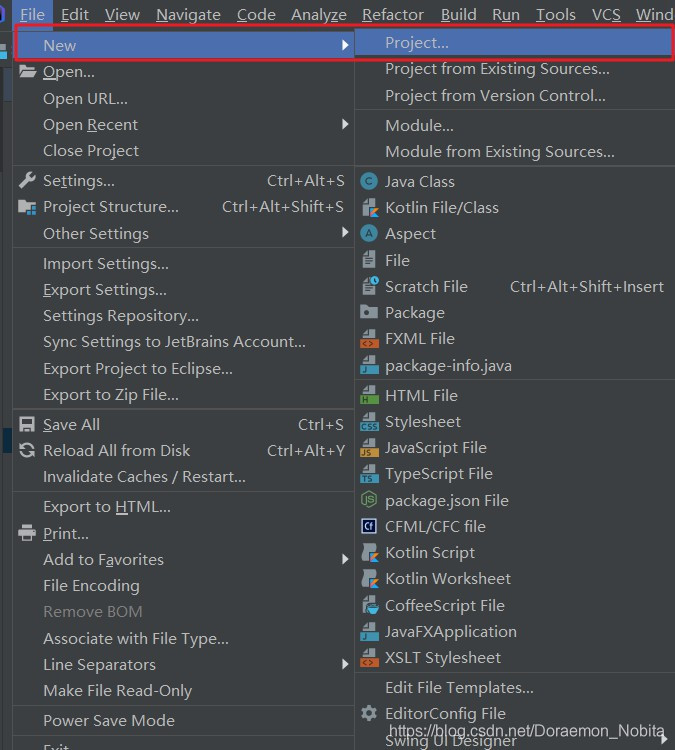Click the Reload All from Disk icon
Screen dimensions: 675x750
[x=27, y=450]
